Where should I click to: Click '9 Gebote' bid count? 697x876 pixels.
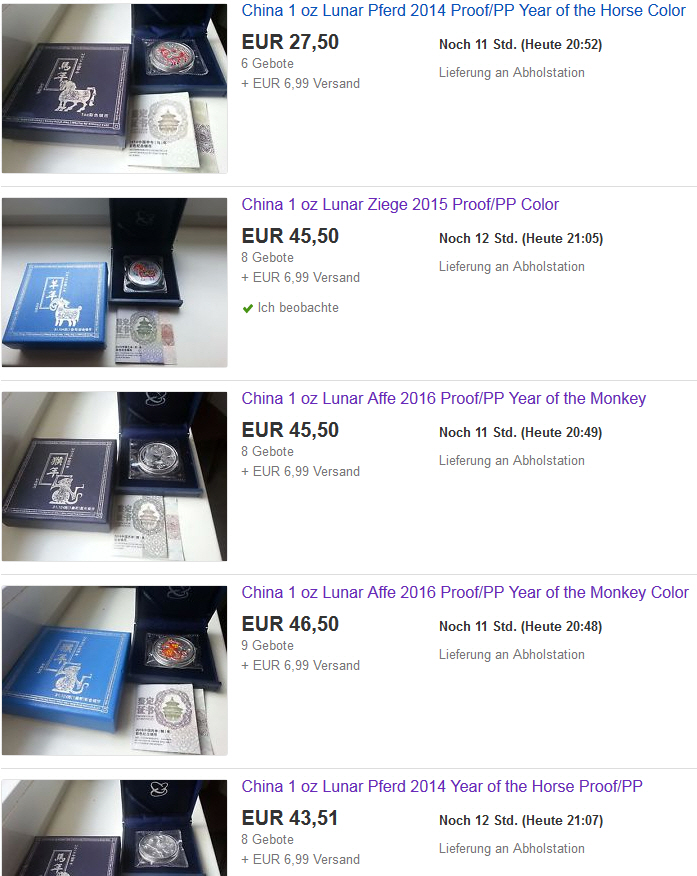pos(268,645)
